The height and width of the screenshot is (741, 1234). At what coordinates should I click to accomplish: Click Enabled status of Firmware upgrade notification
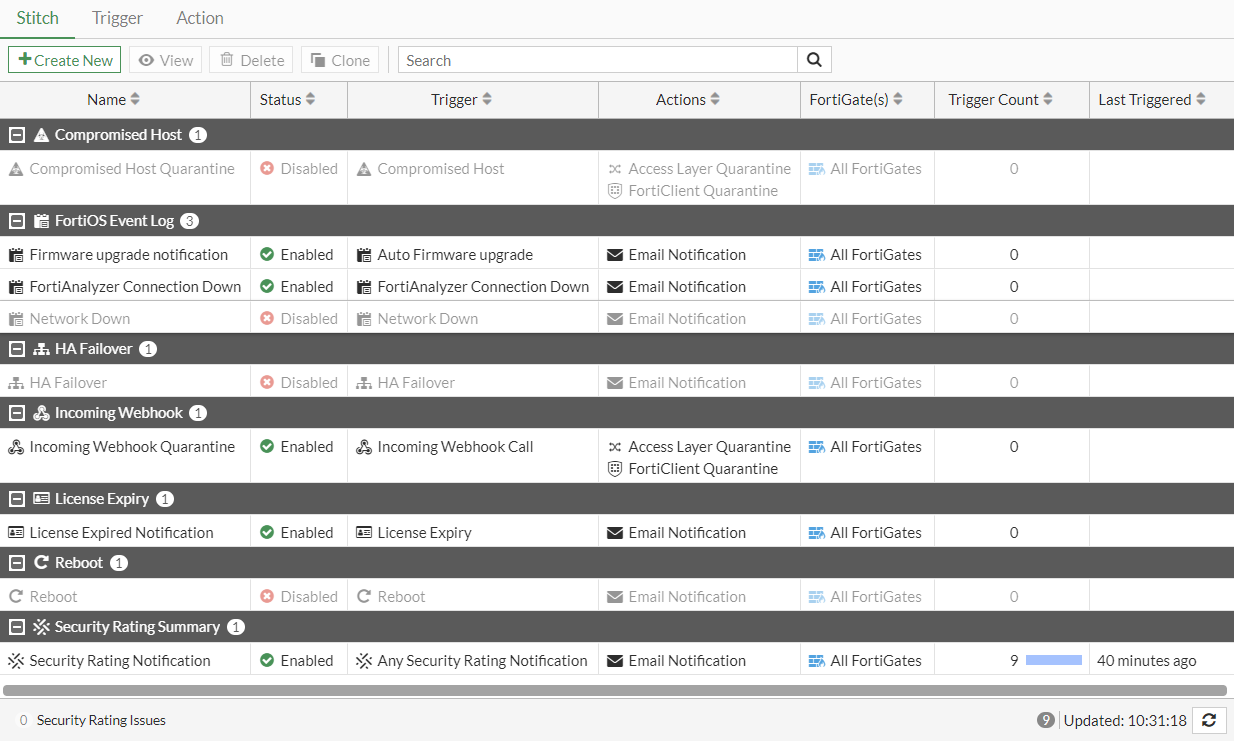[x=296, y=255]
